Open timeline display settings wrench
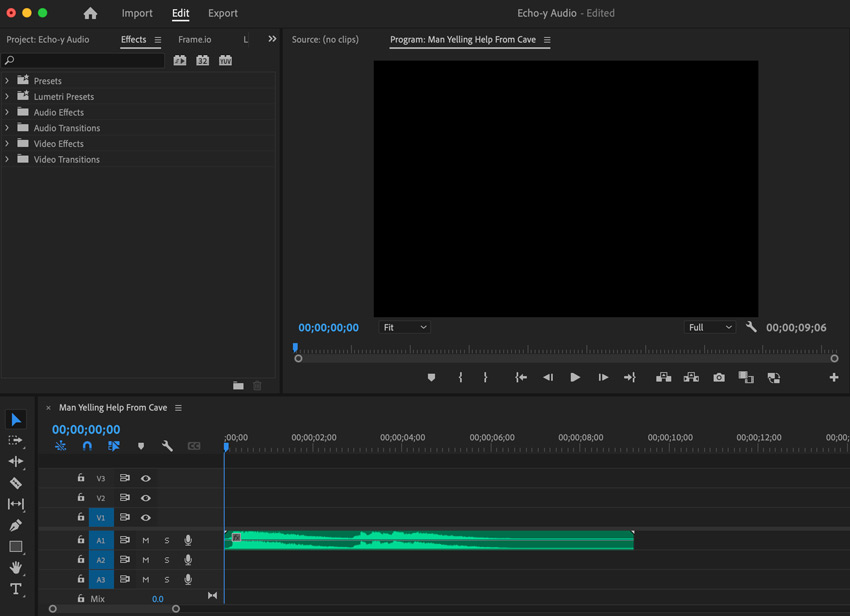 (x=167, y=446)
